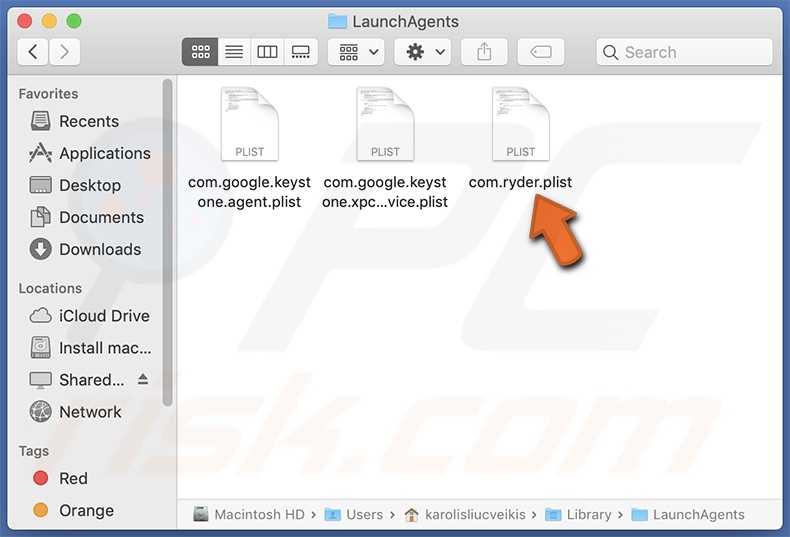Go back with the left chevron button
The height and width of the screenshot is (537, 790).
tap(33, 52)
